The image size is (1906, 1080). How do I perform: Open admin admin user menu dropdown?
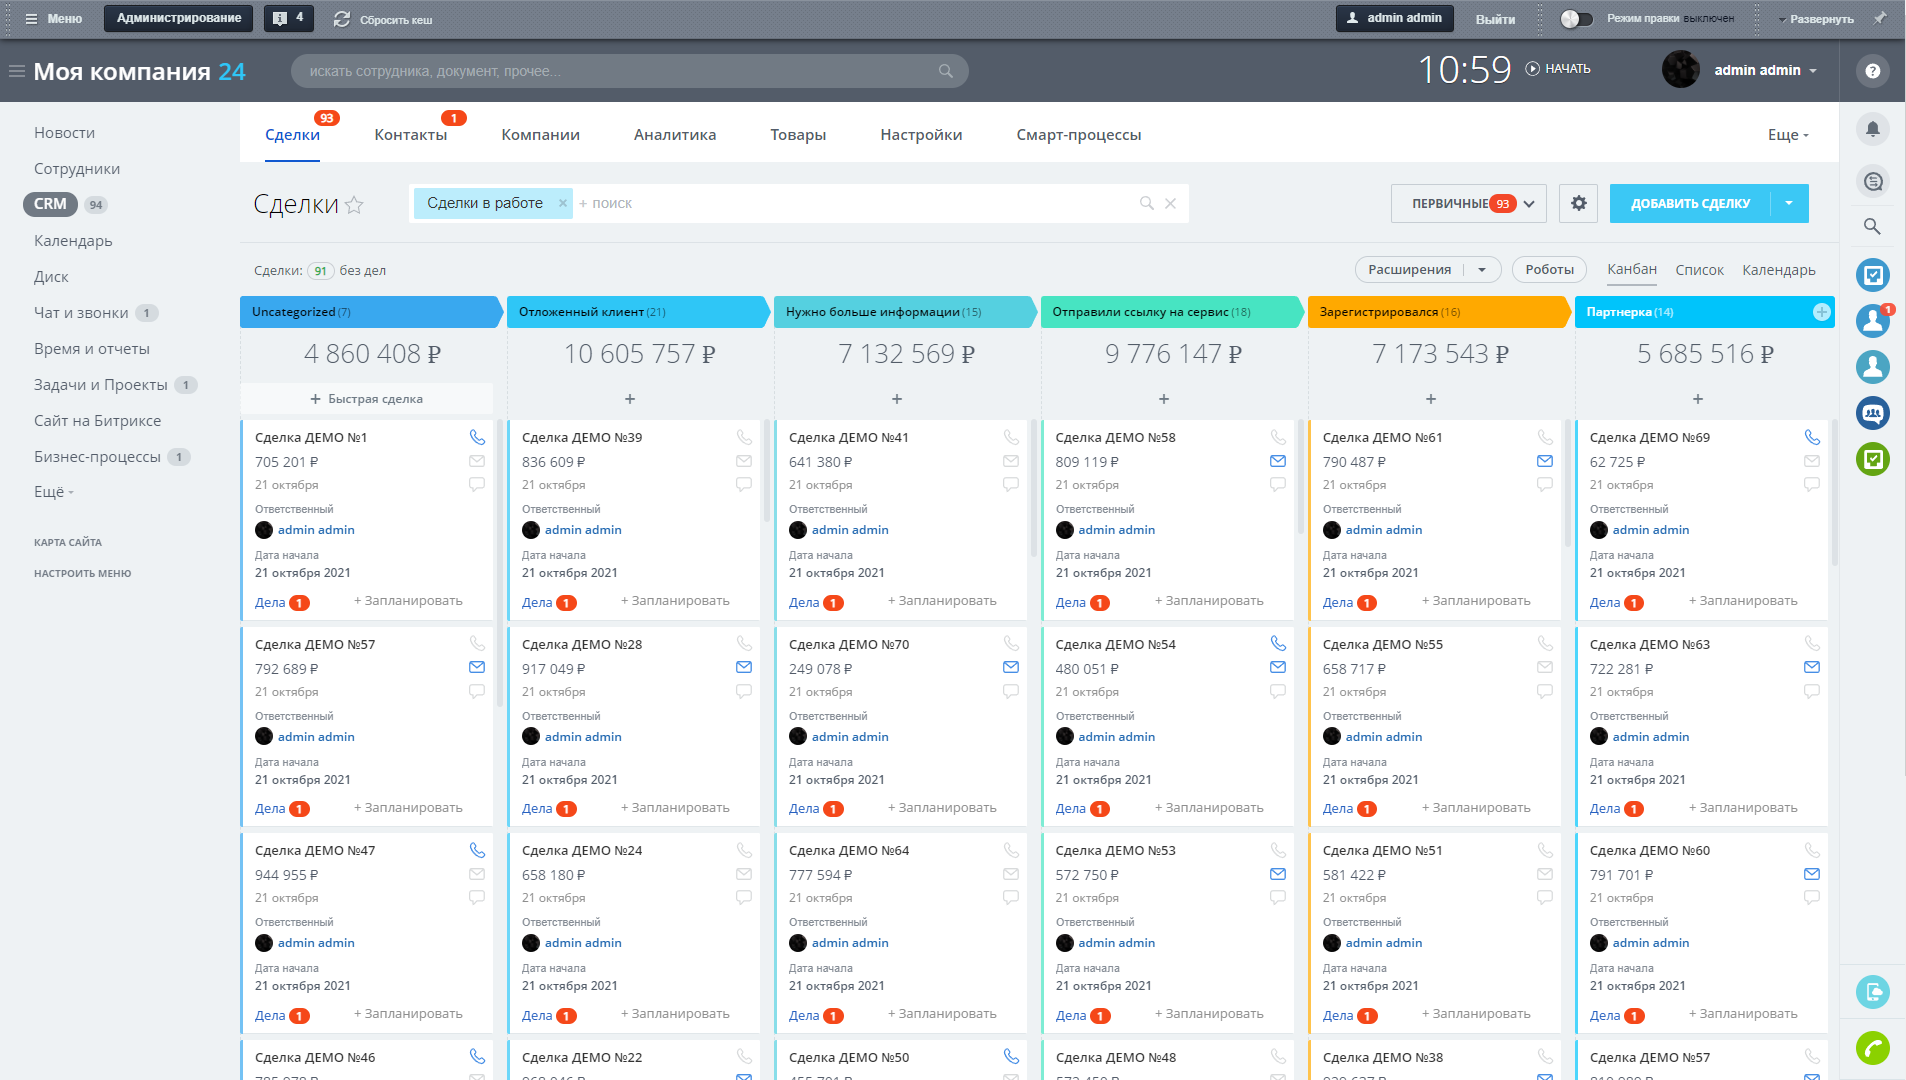1765,70
